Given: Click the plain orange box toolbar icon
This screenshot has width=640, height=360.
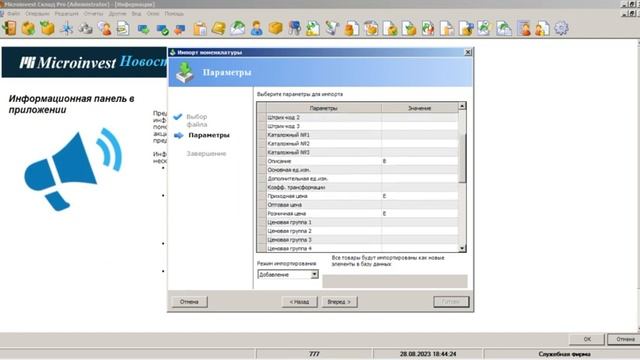Looking at the screenshot, I should click(276, 28).
